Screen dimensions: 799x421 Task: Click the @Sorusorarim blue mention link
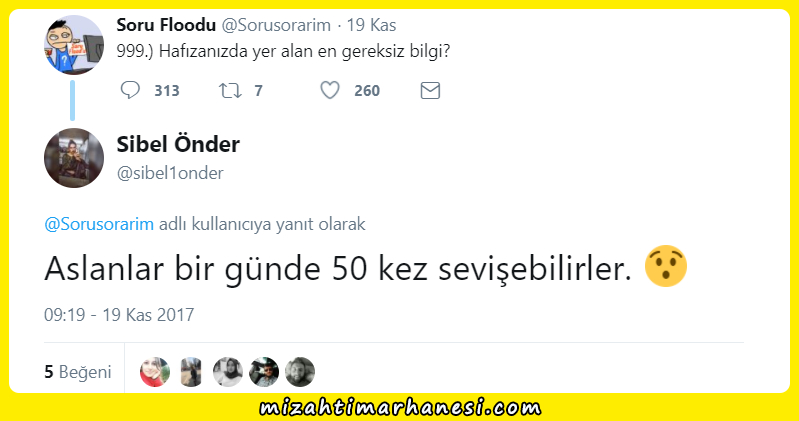coord(99,224)
